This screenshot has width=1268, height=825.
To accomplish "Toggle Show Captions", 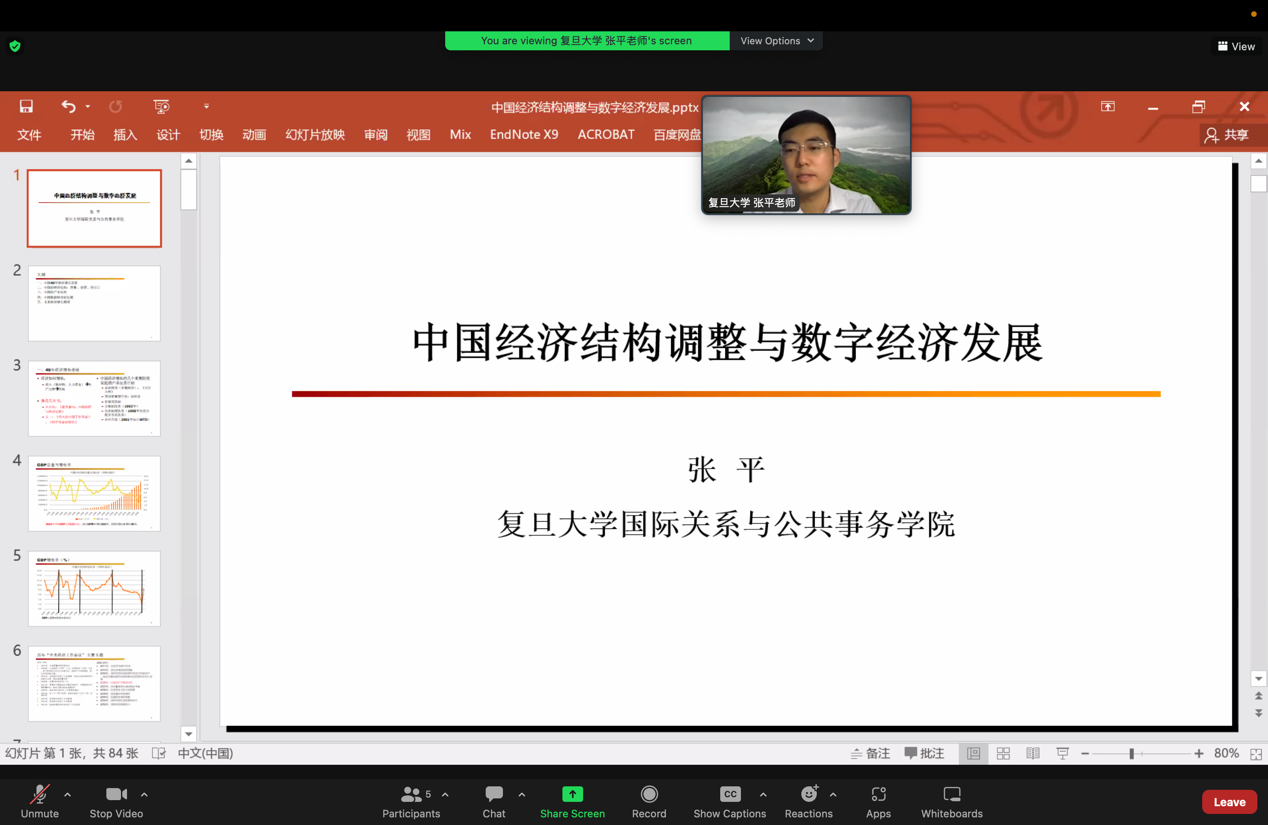I will [730, 801].
